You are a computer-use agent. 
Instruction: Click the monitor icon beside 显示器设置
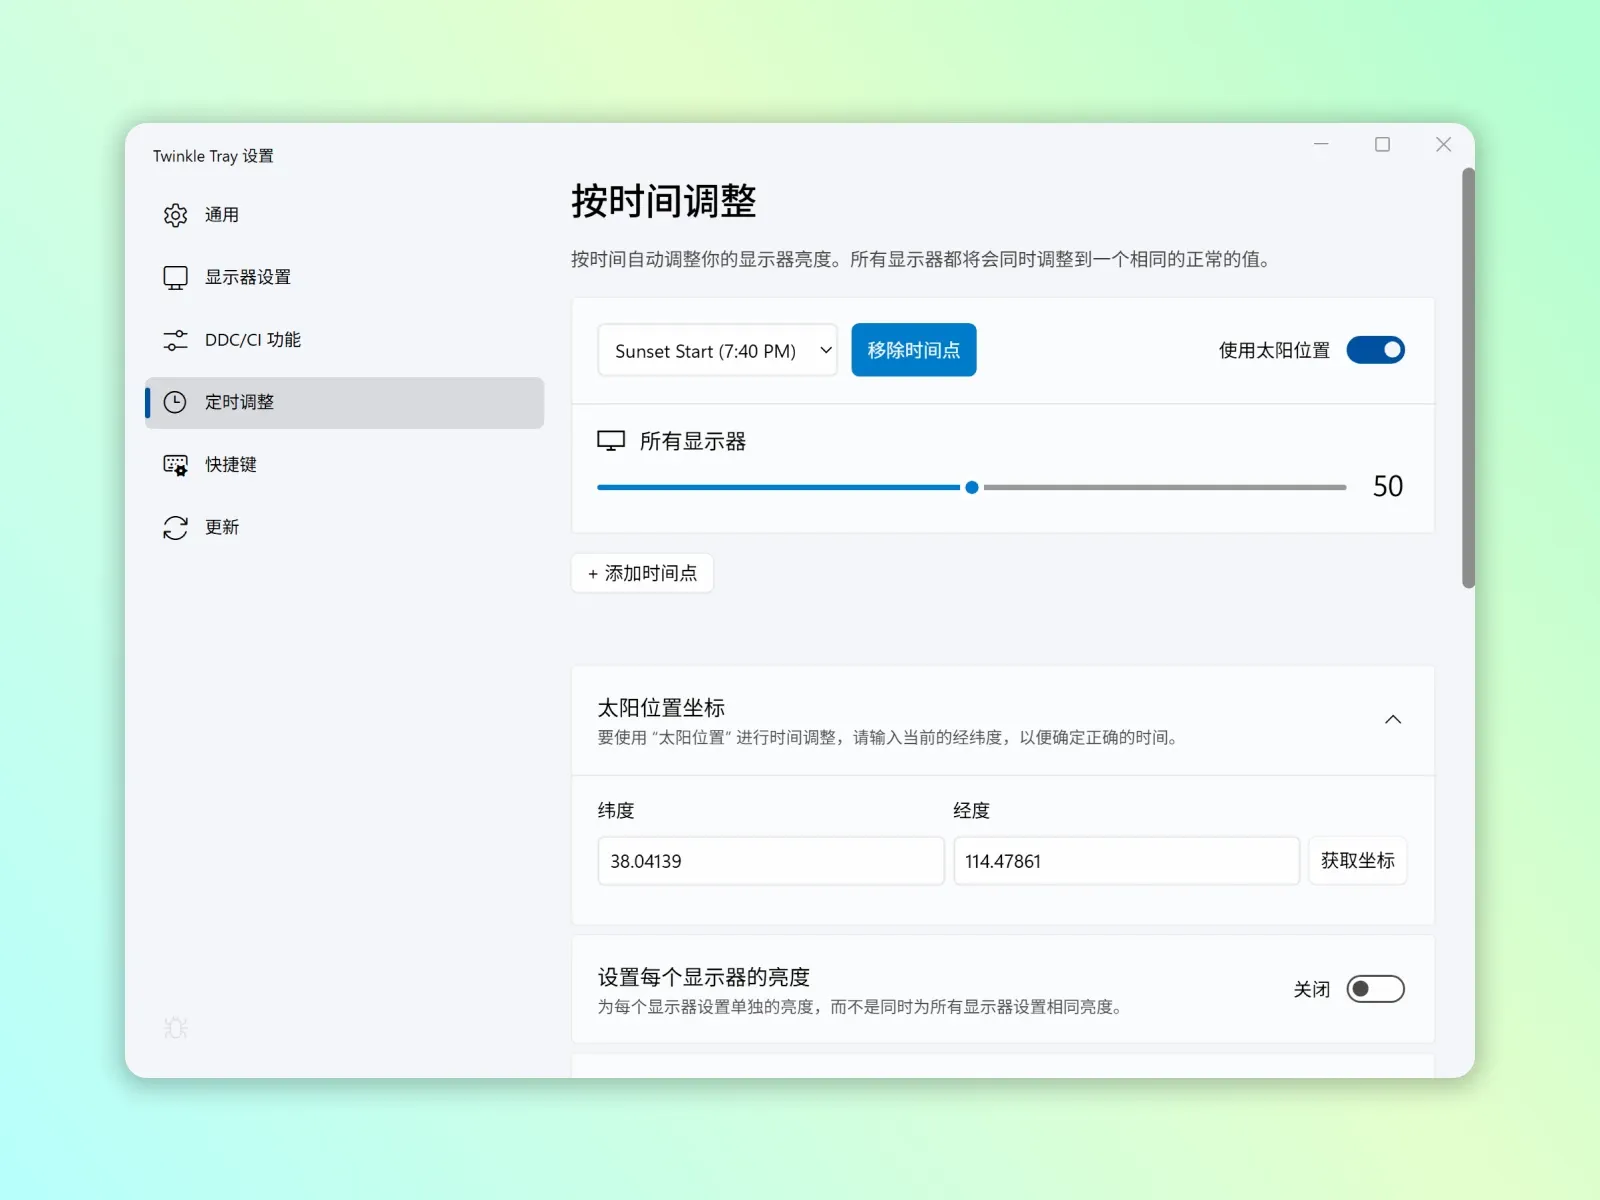point(175,278)
